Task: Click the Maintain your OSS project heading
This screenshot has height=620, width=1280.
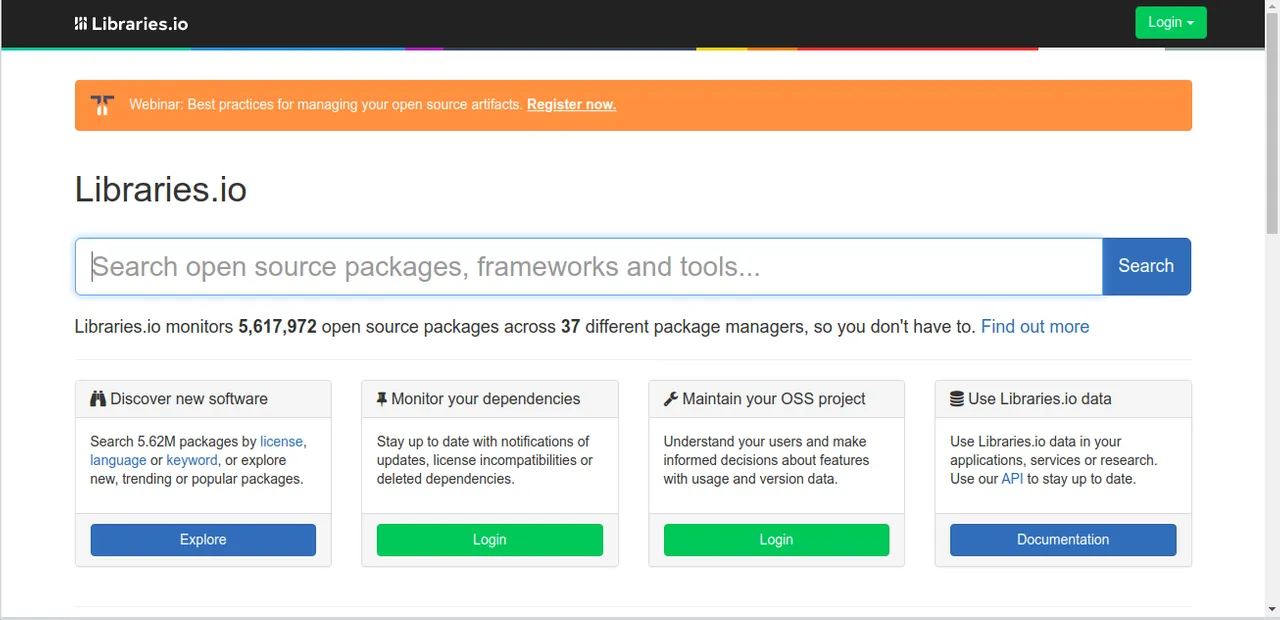Action: 774,399
